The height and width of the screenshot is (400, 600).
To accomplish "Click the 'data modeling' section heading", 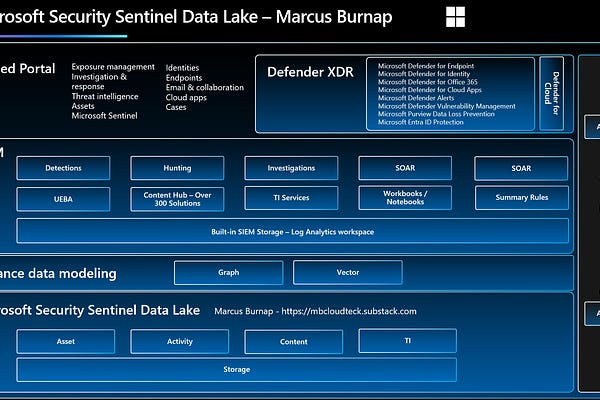I will (58, 273).
